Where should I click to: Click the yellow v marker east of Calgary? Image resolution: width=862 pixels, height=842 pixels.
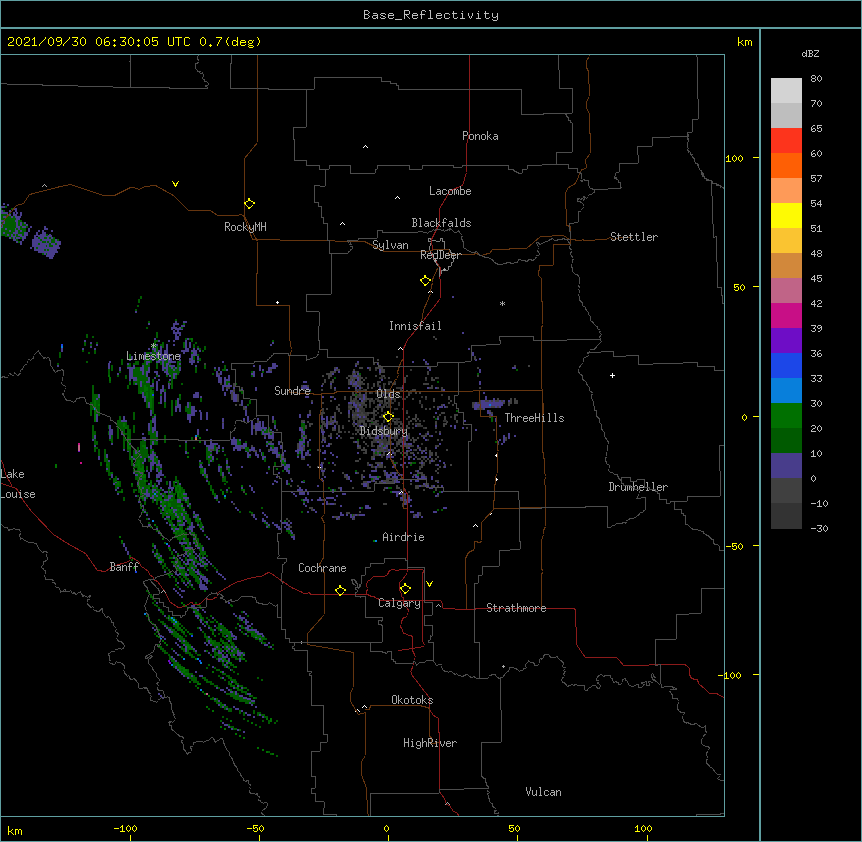coord(429,584)
